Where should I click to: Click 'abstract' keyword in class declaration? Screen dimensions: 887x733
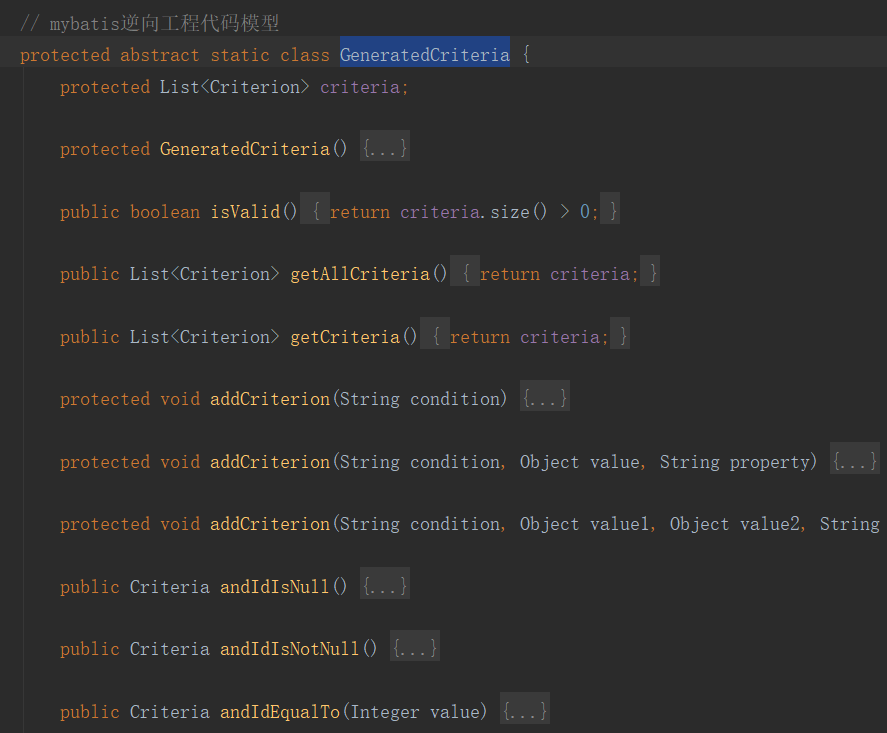pyautogui.click(x=160, y=55)
